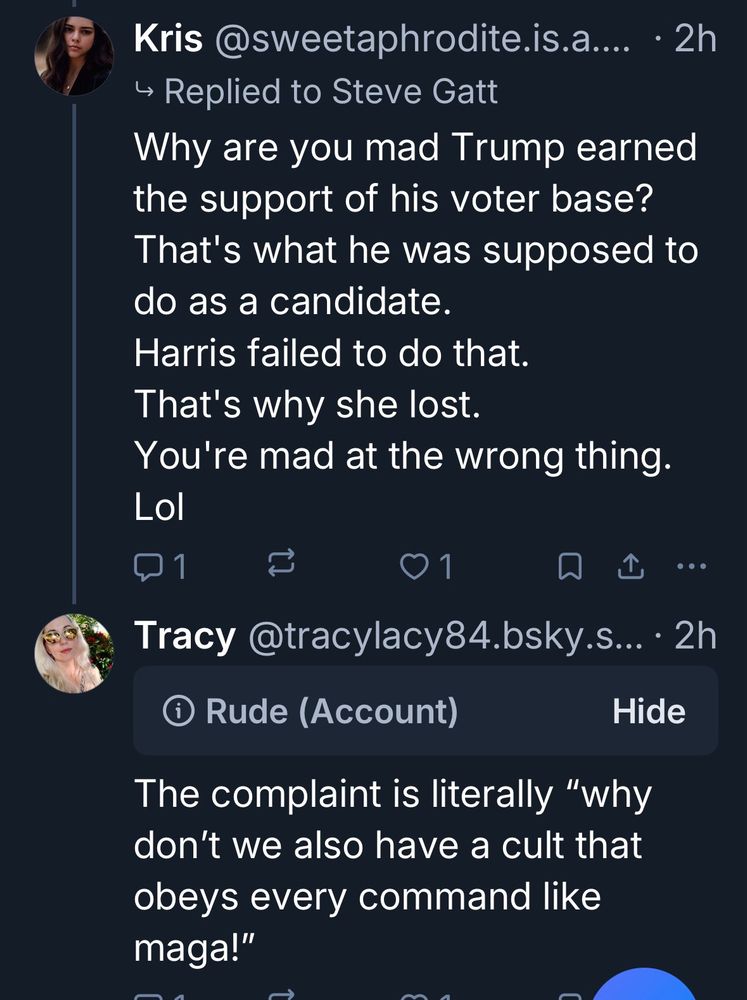
Task: Open Kris's profile picture
Action: [74, 54]
